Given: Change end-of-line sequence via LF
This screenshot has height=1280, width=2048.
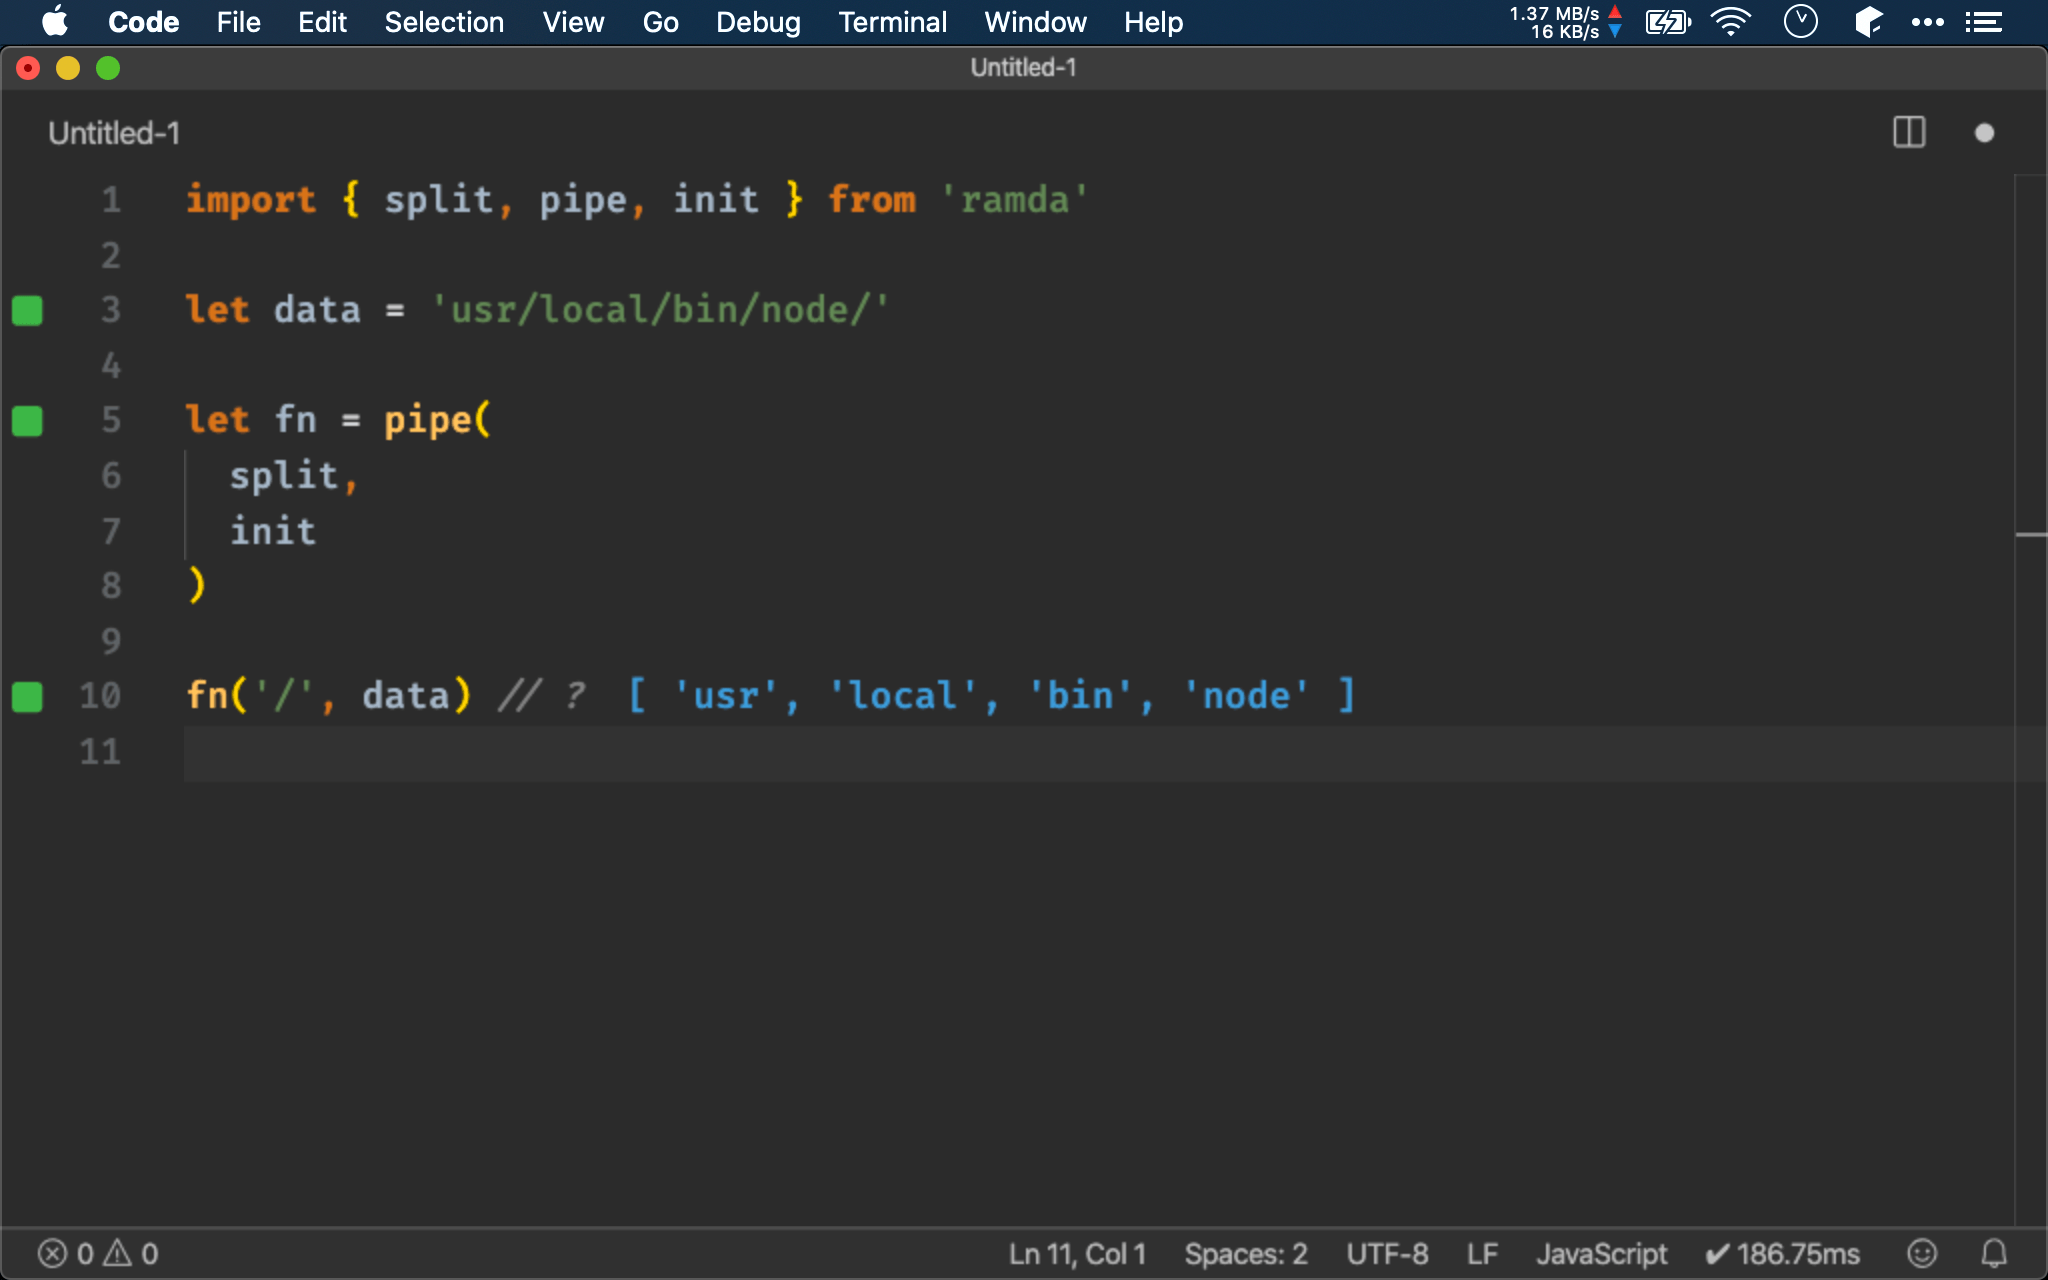Looking at the screenshot, I should pyautogui.click(x=1482, y=1254).
